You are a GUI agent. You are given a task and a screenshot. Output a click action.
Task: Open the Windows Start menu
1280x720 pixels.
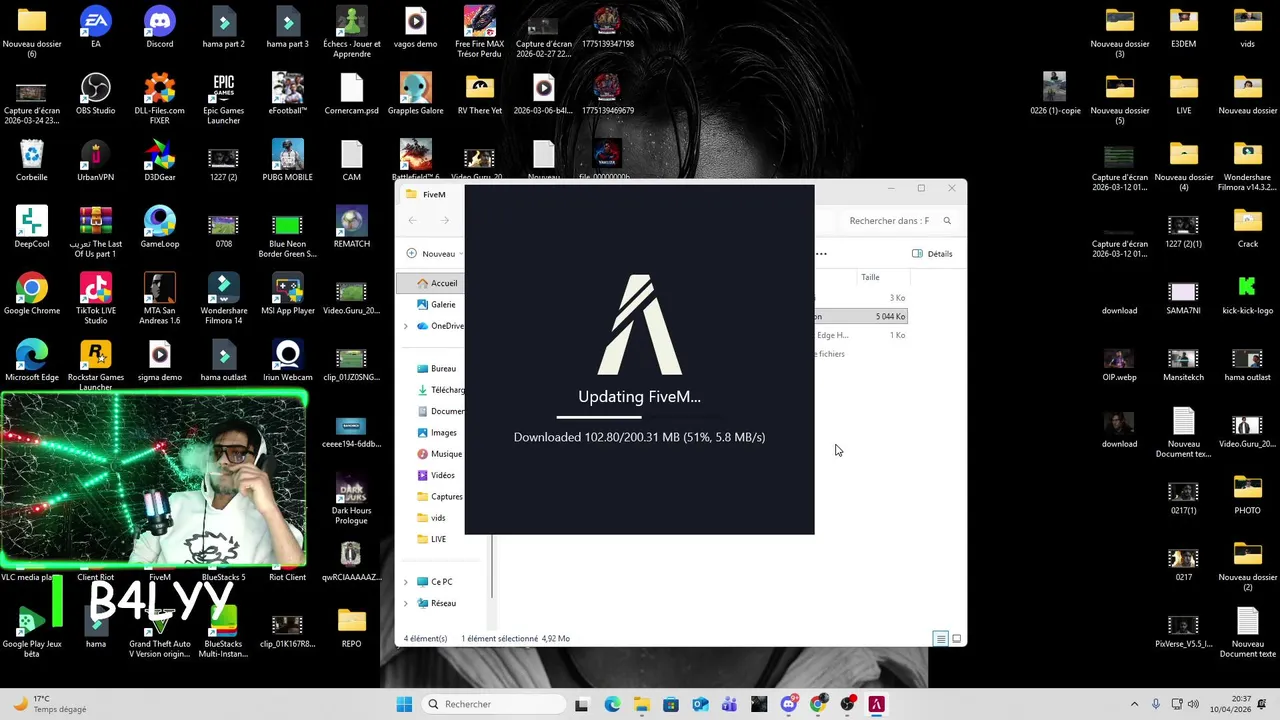(x=404, y=704)
